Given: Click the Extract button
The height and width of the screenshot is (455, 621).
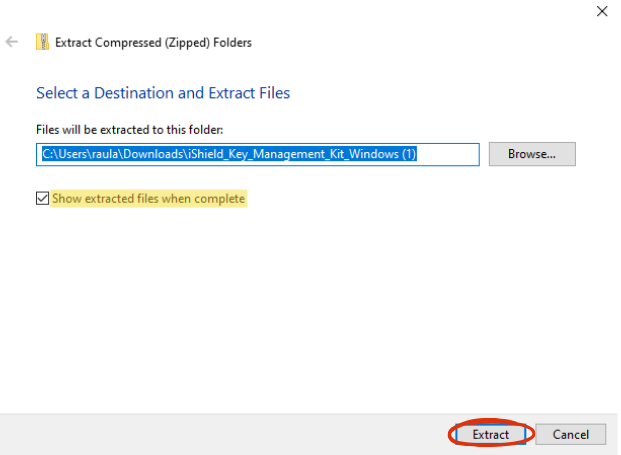Looking at the screenshot, I should 490,434.
